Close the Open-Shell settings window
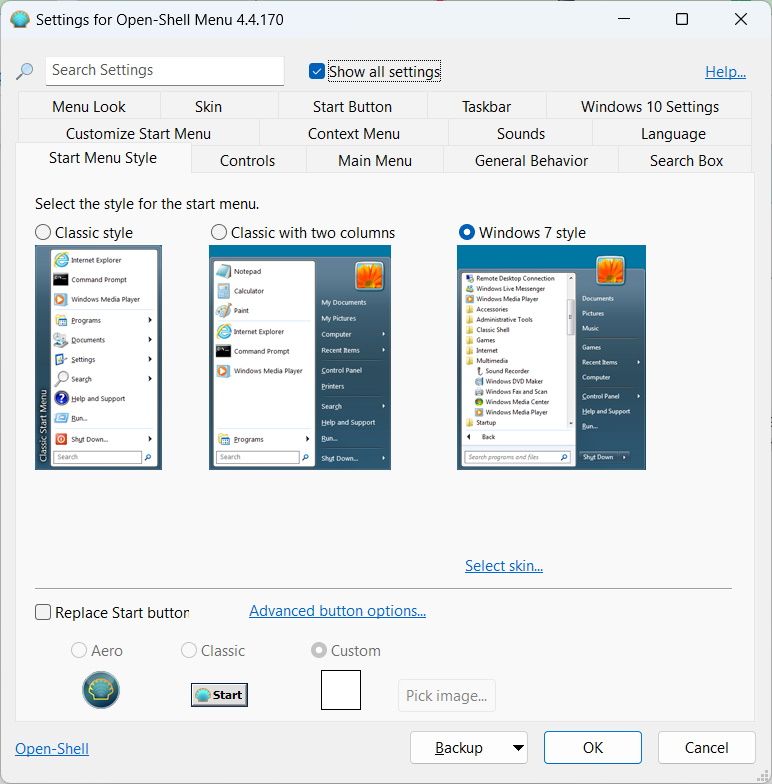The width and height of the screenshot is (772, 784). click(740, 19)
